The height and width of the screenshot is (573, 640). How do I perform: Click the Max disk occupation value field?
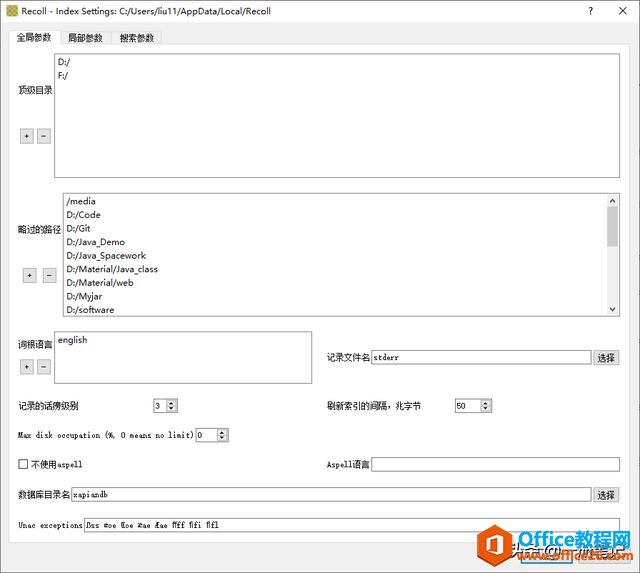206,435
